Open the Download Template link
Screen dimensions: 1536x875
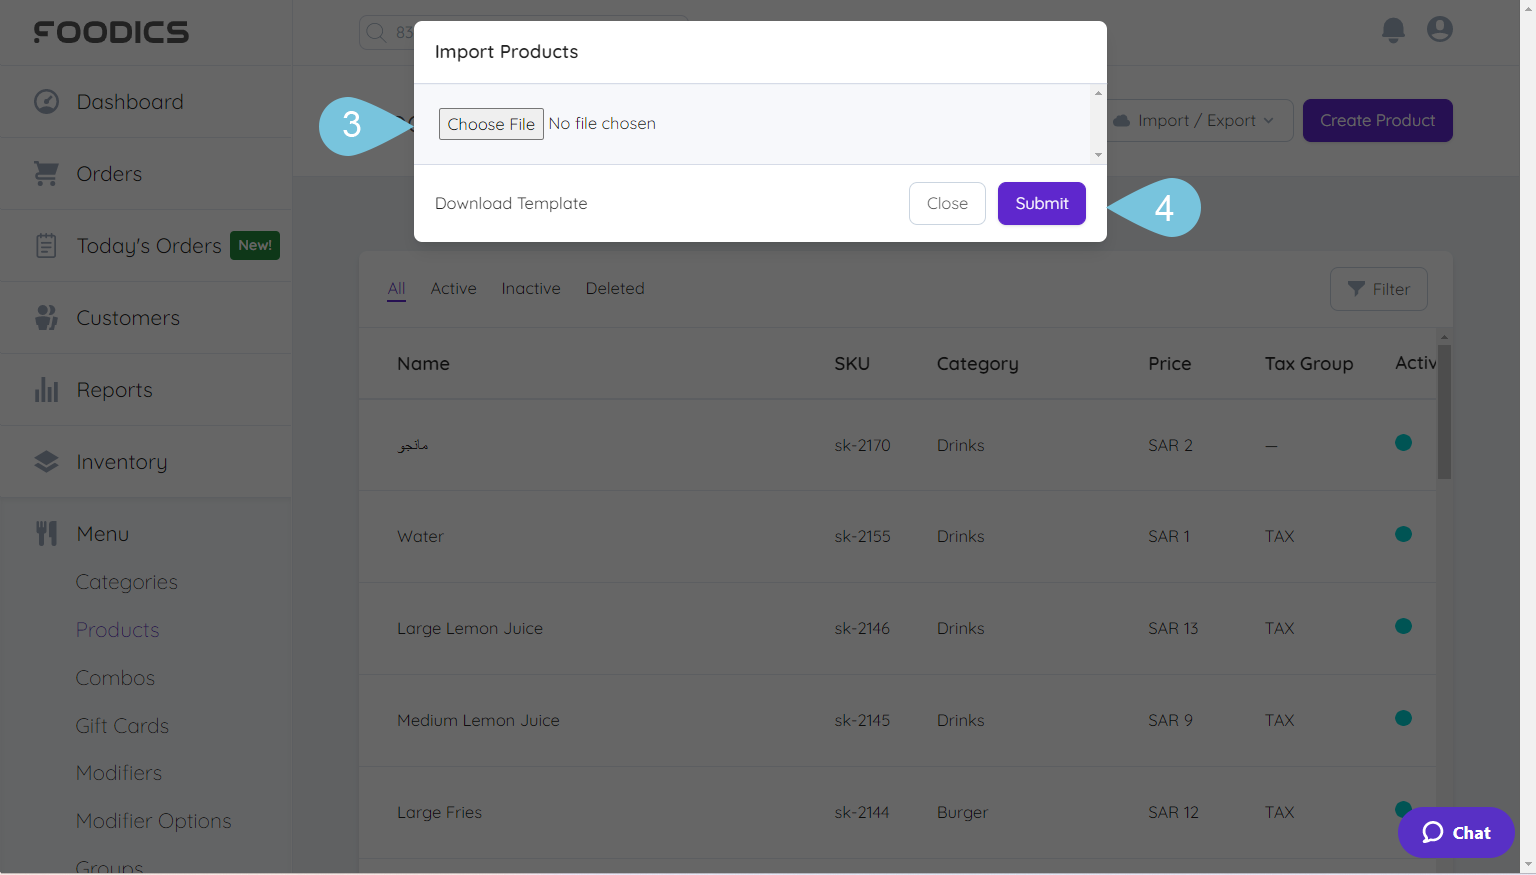(511, 204)
